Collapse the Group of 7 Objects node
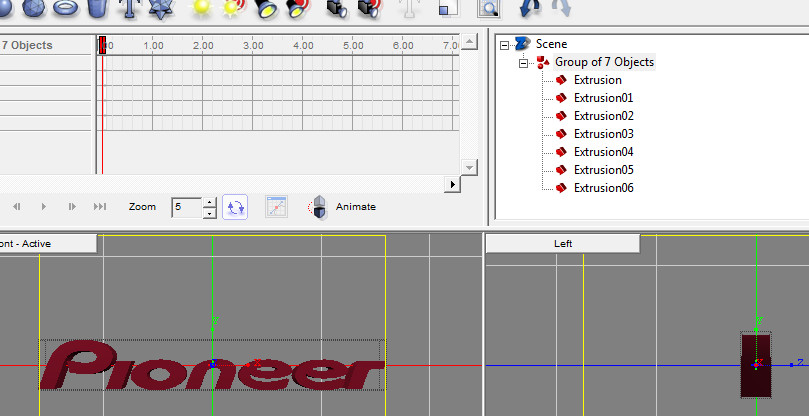The height and width of the screenshot is (416, 809). (x=524, y=63)
